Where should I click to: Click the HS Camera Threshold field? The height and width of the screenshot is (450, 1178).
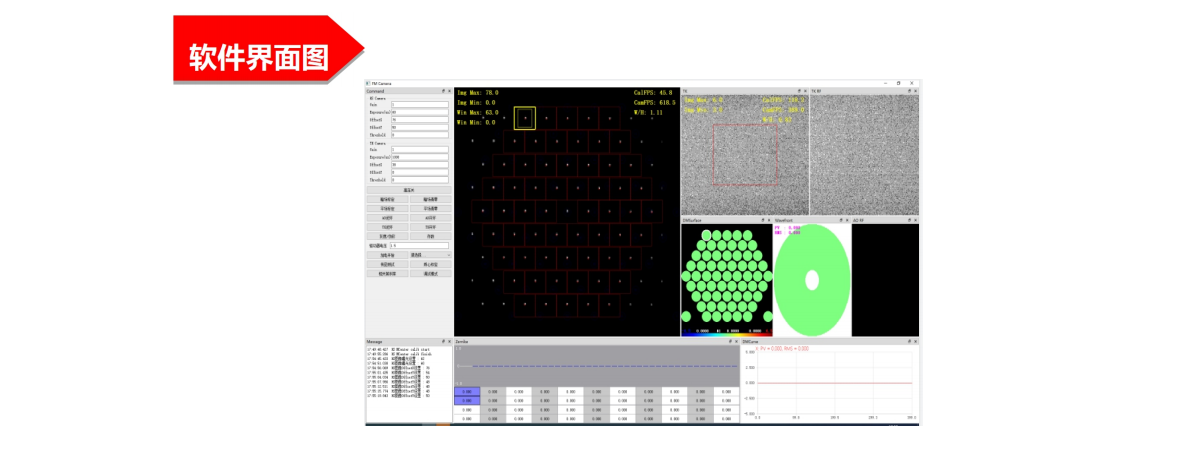pos(420,134)
